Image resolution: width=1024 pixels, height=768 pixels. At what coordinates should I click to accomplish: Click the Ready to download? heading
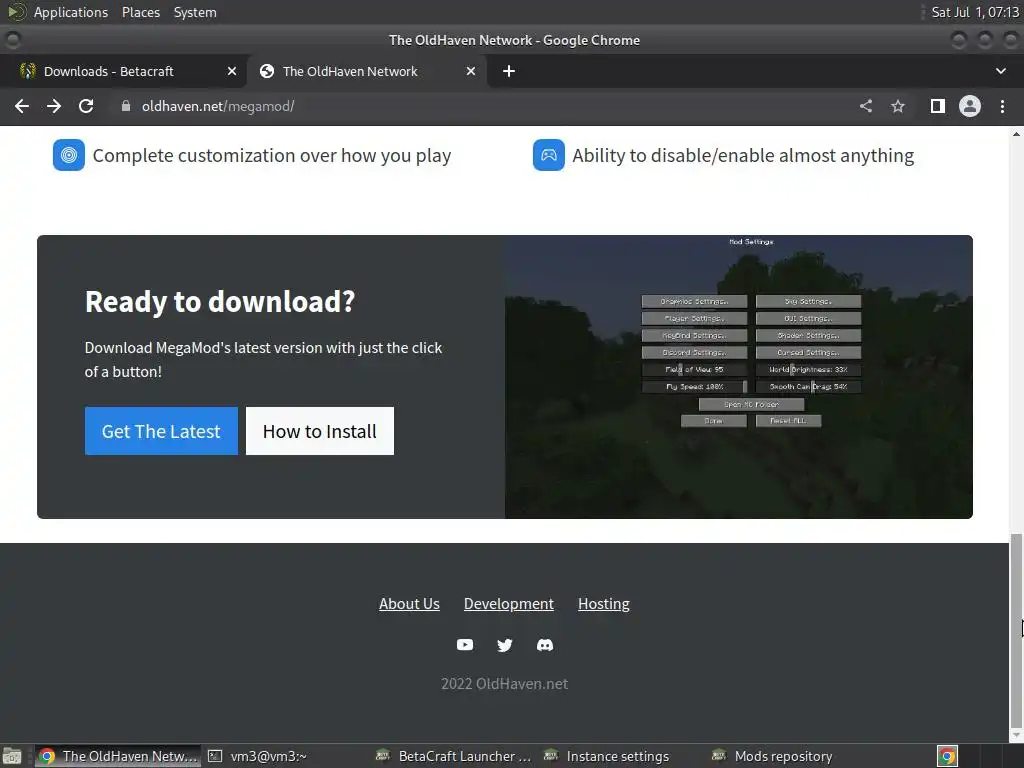pos(220,302)
